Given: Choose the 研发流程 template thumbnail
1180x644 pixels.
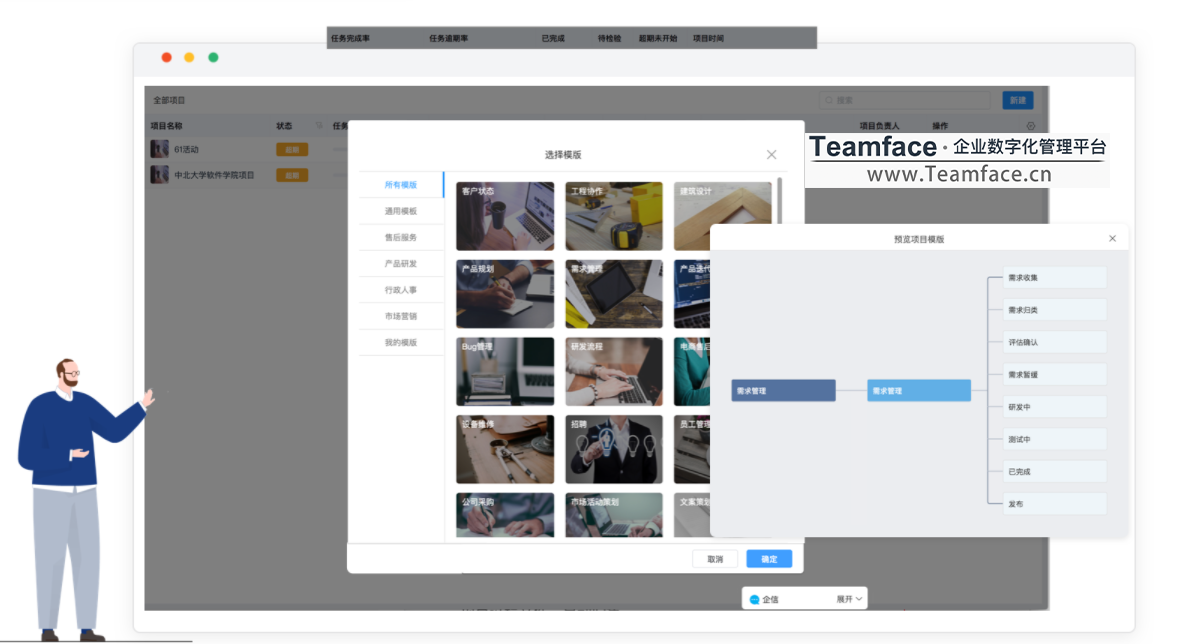Looking at the screenshot, I should pyautogui.click(x=614, y=372).
